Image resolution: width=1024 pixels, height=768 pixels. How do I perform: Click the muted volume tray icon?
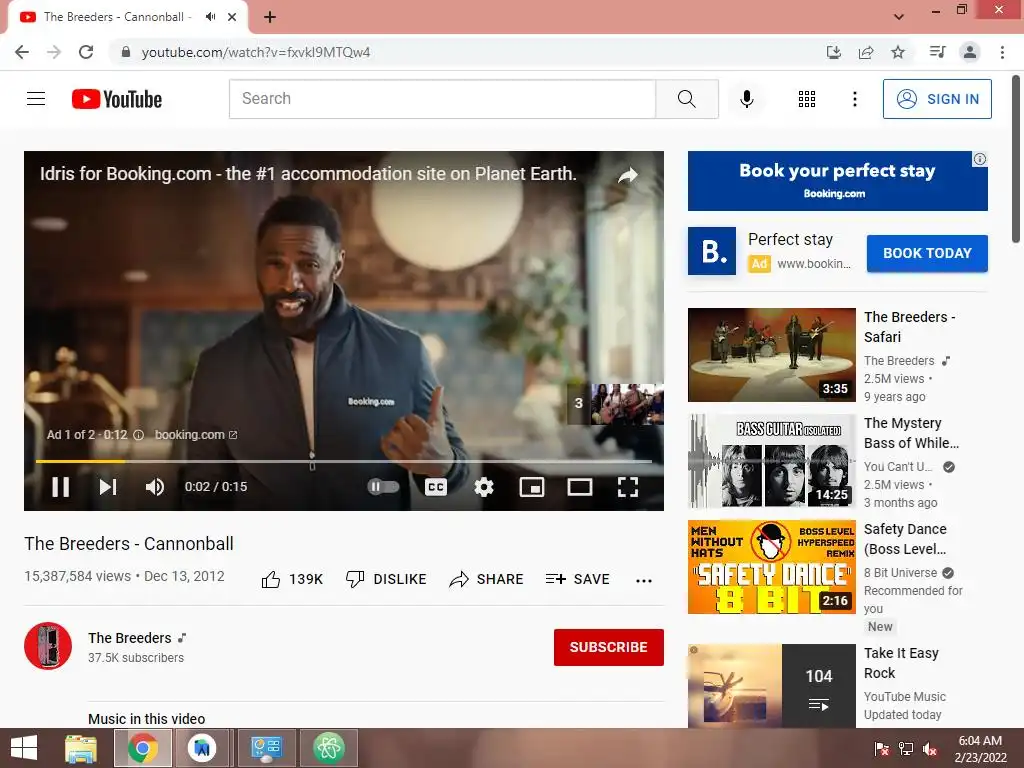coord(930,749)
